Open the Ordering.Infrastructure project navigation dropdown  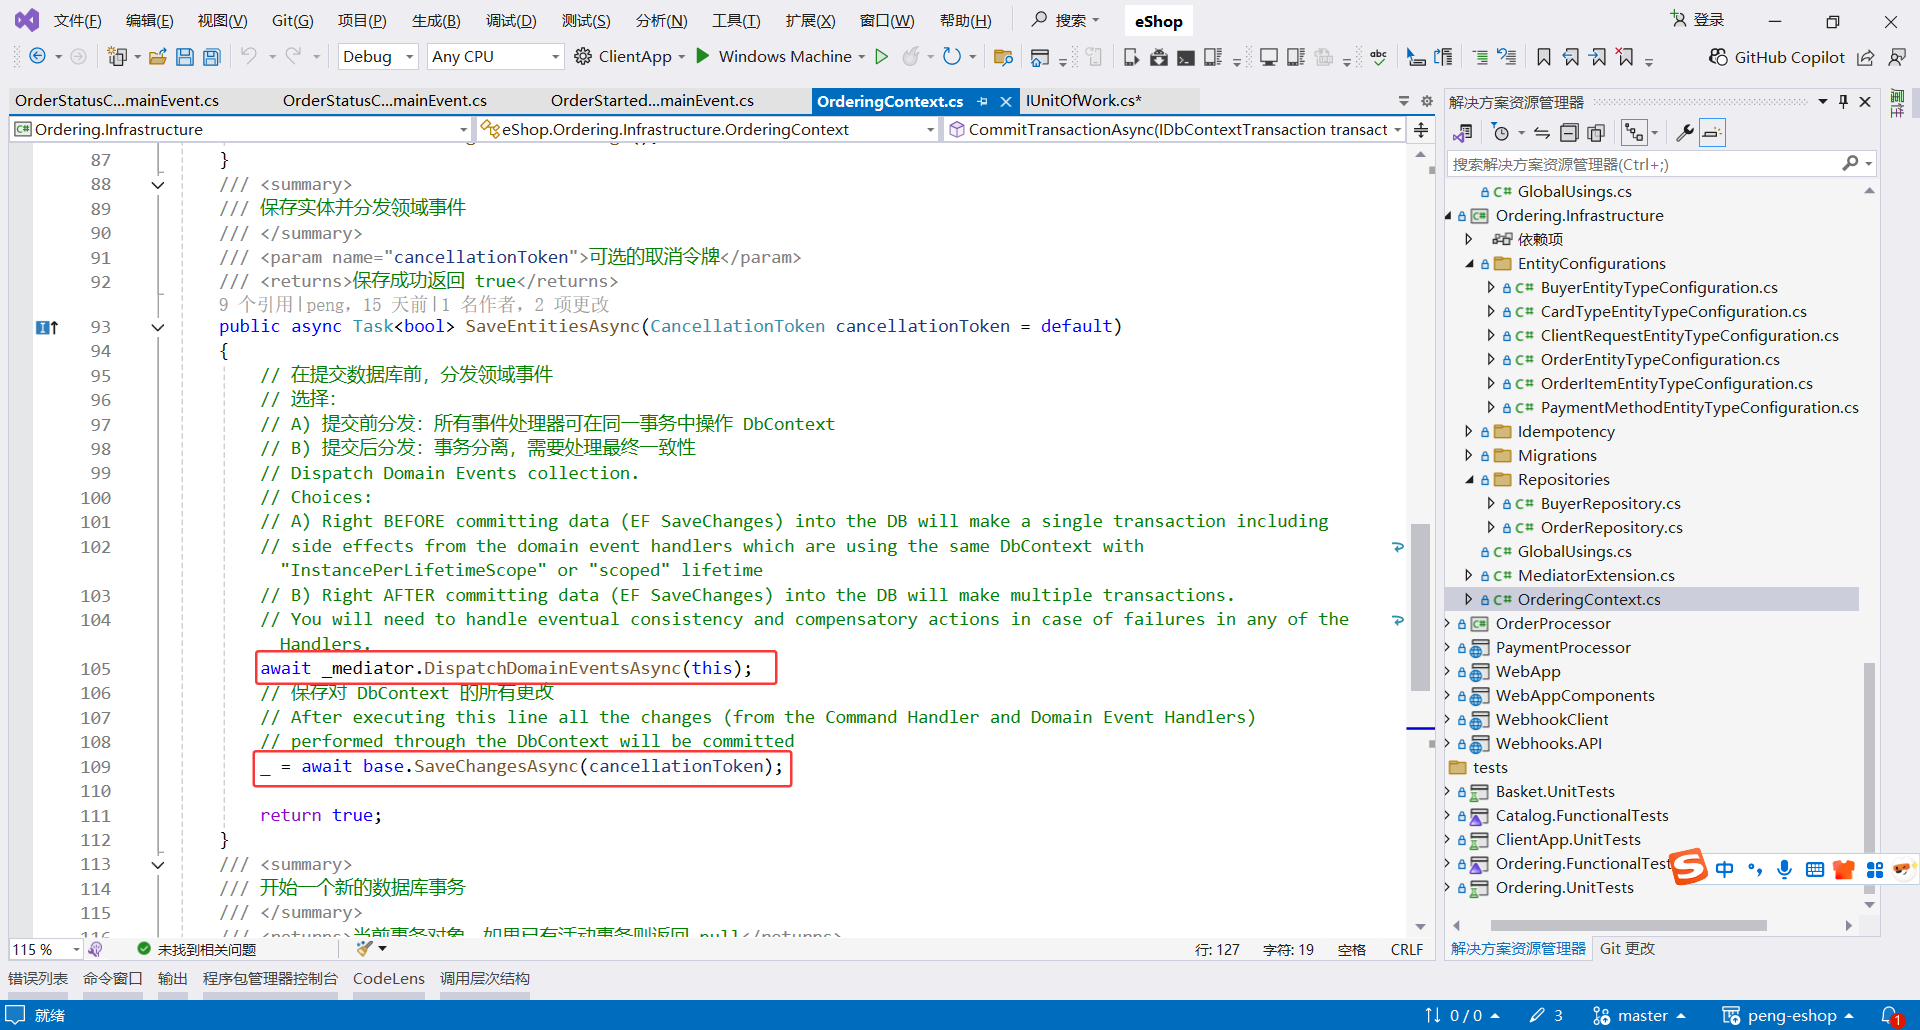click(x=241, y=130)
